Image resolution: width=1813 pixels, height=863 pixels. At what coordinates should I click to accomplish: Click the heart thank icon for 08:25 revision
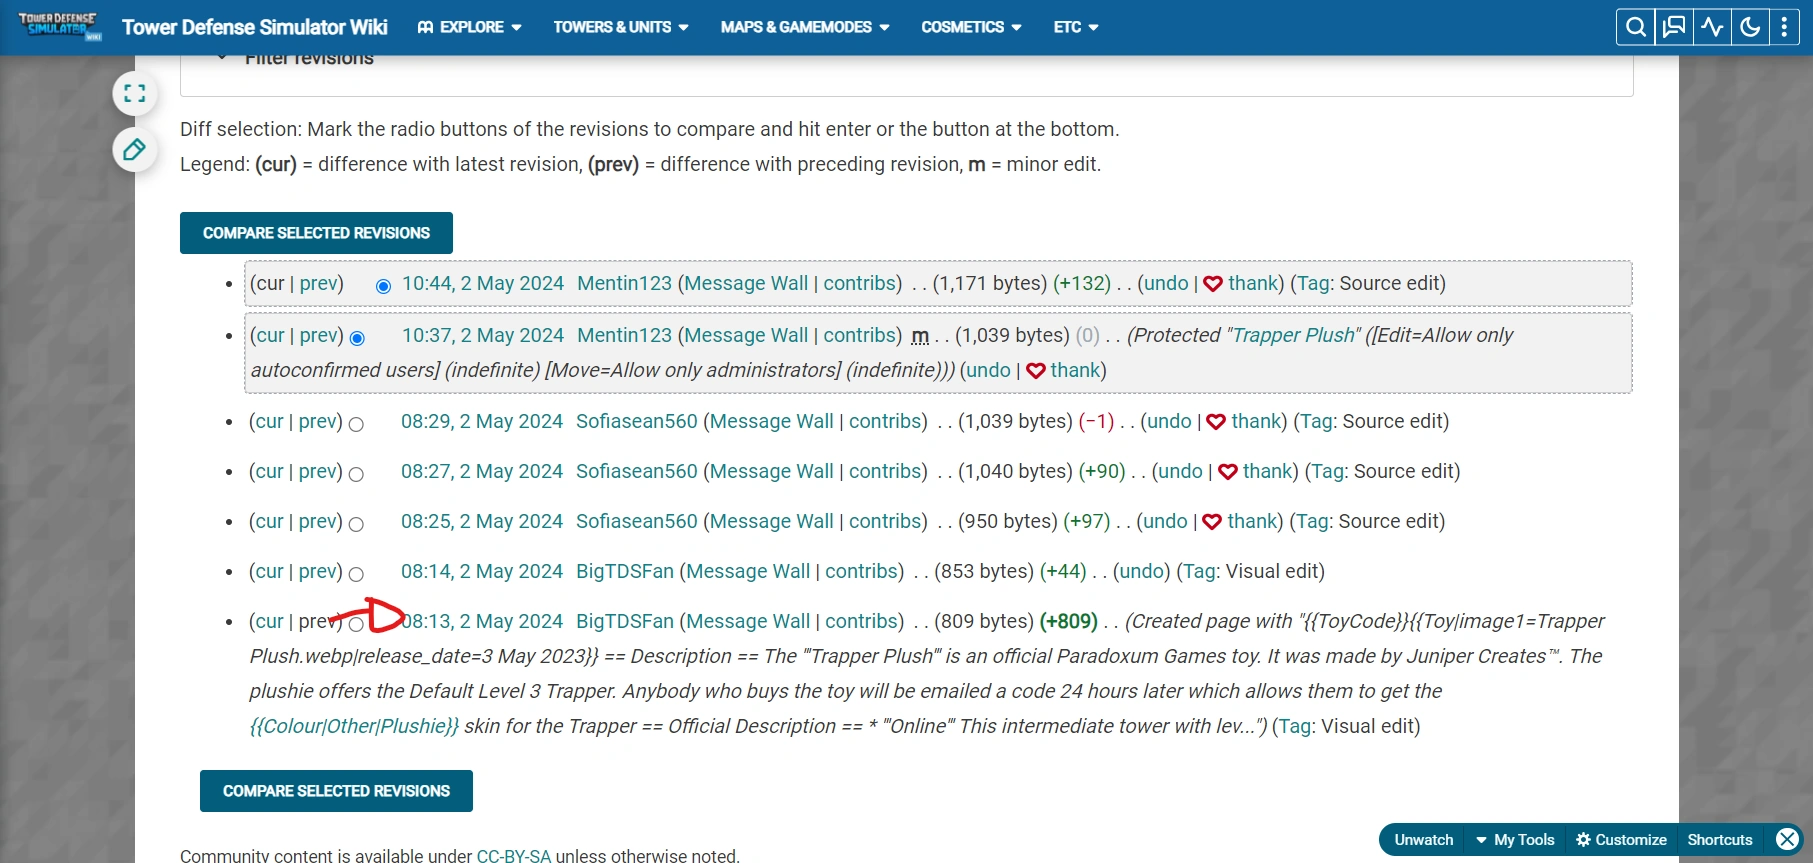pyautogui.click(x=1212, y=522)
